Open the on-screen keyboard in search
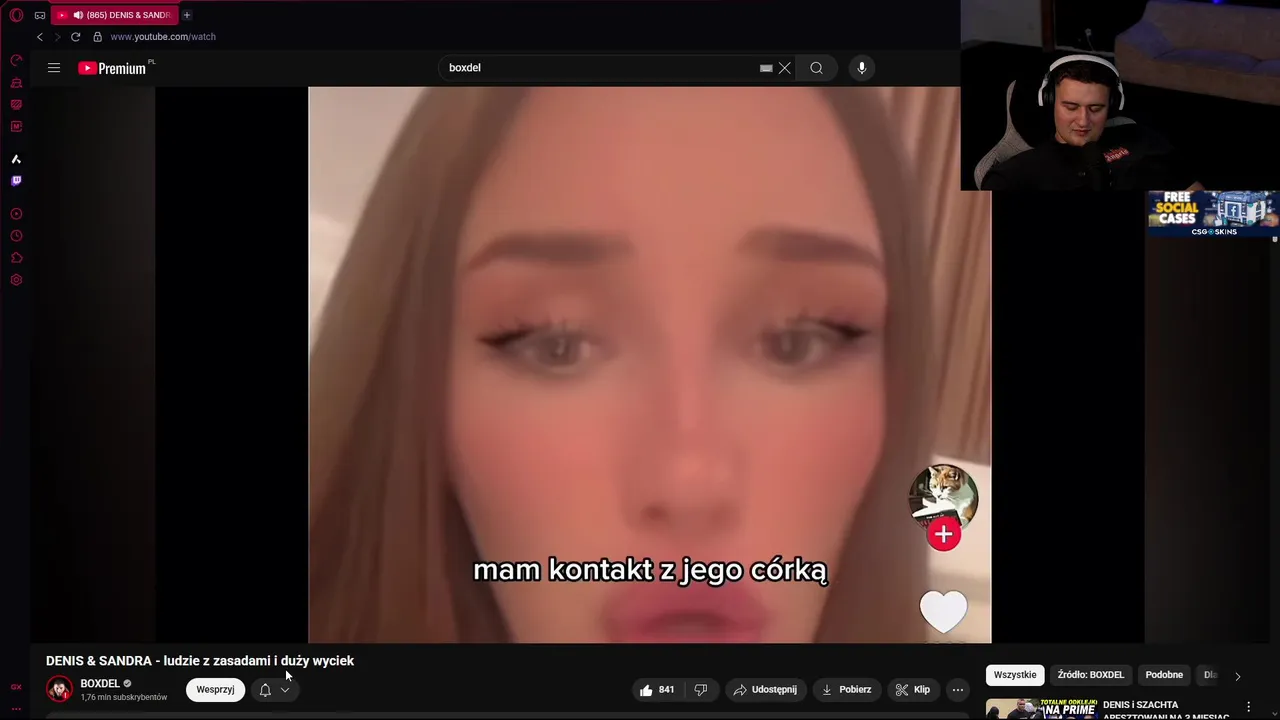 [x=766, y=68]
